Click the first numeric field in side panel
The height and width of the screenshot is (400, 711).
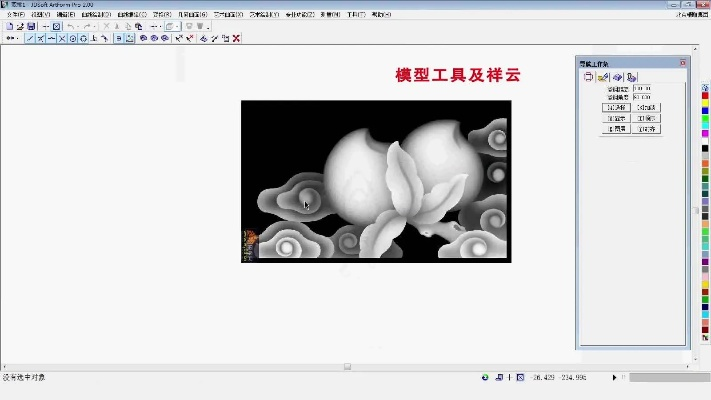[641, 88]
